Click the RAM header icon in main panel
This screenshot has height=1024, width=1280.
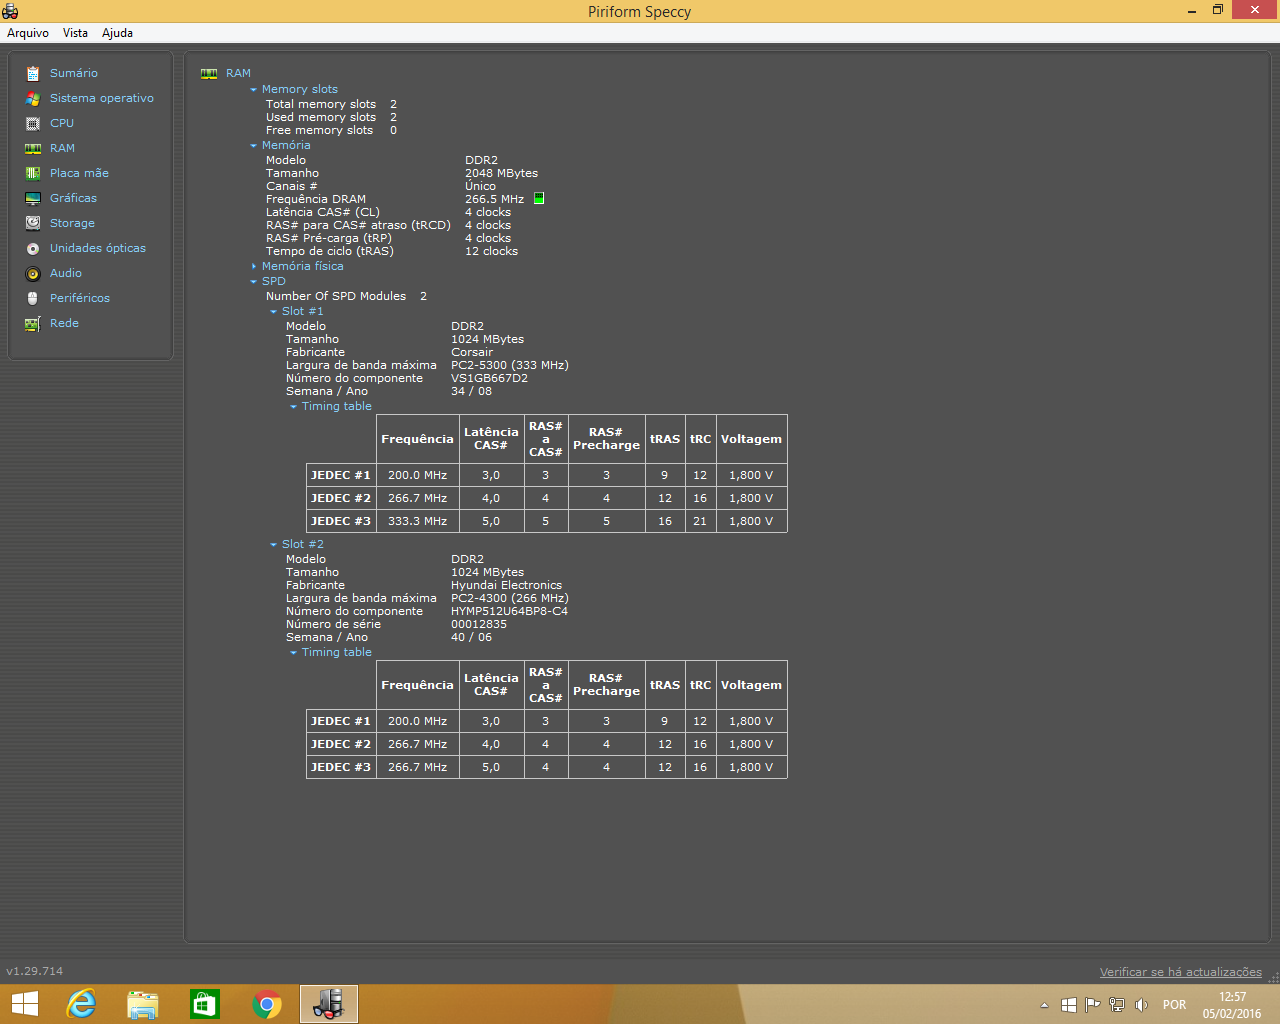tap(209, 73)
